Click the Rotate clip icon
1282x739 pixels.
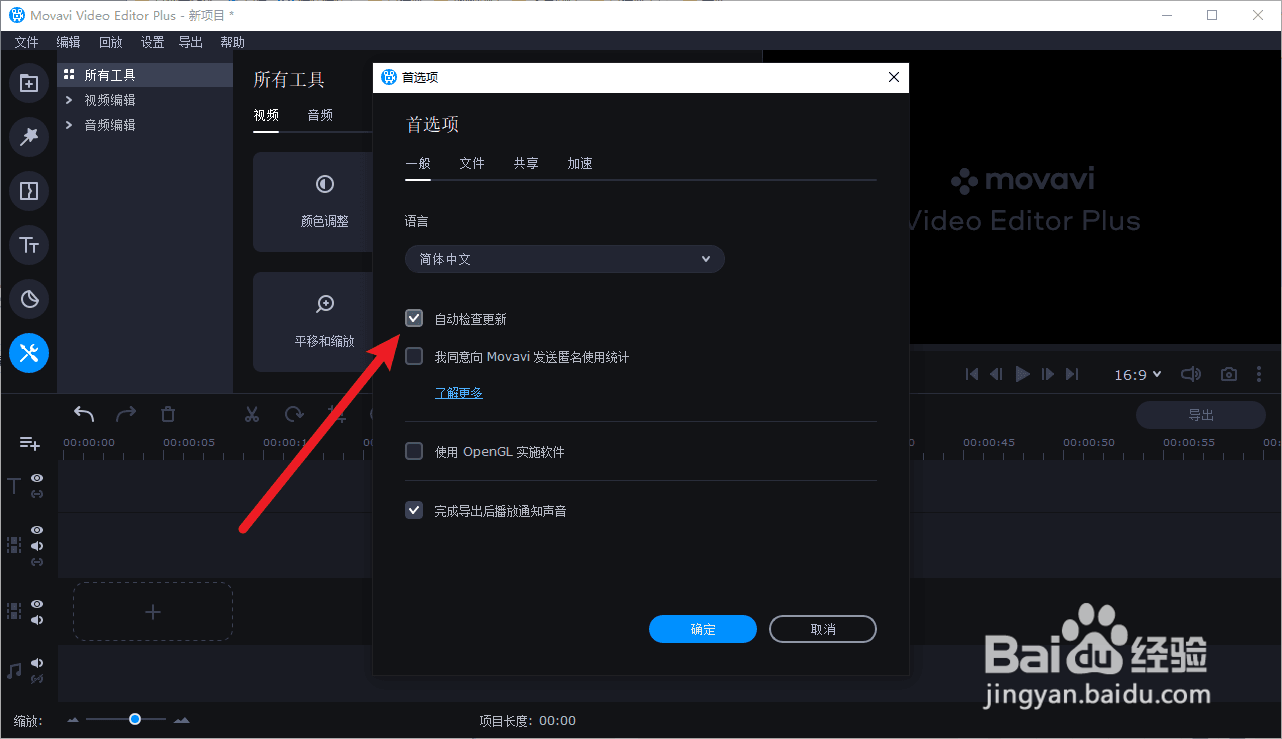tap(294, 414)
